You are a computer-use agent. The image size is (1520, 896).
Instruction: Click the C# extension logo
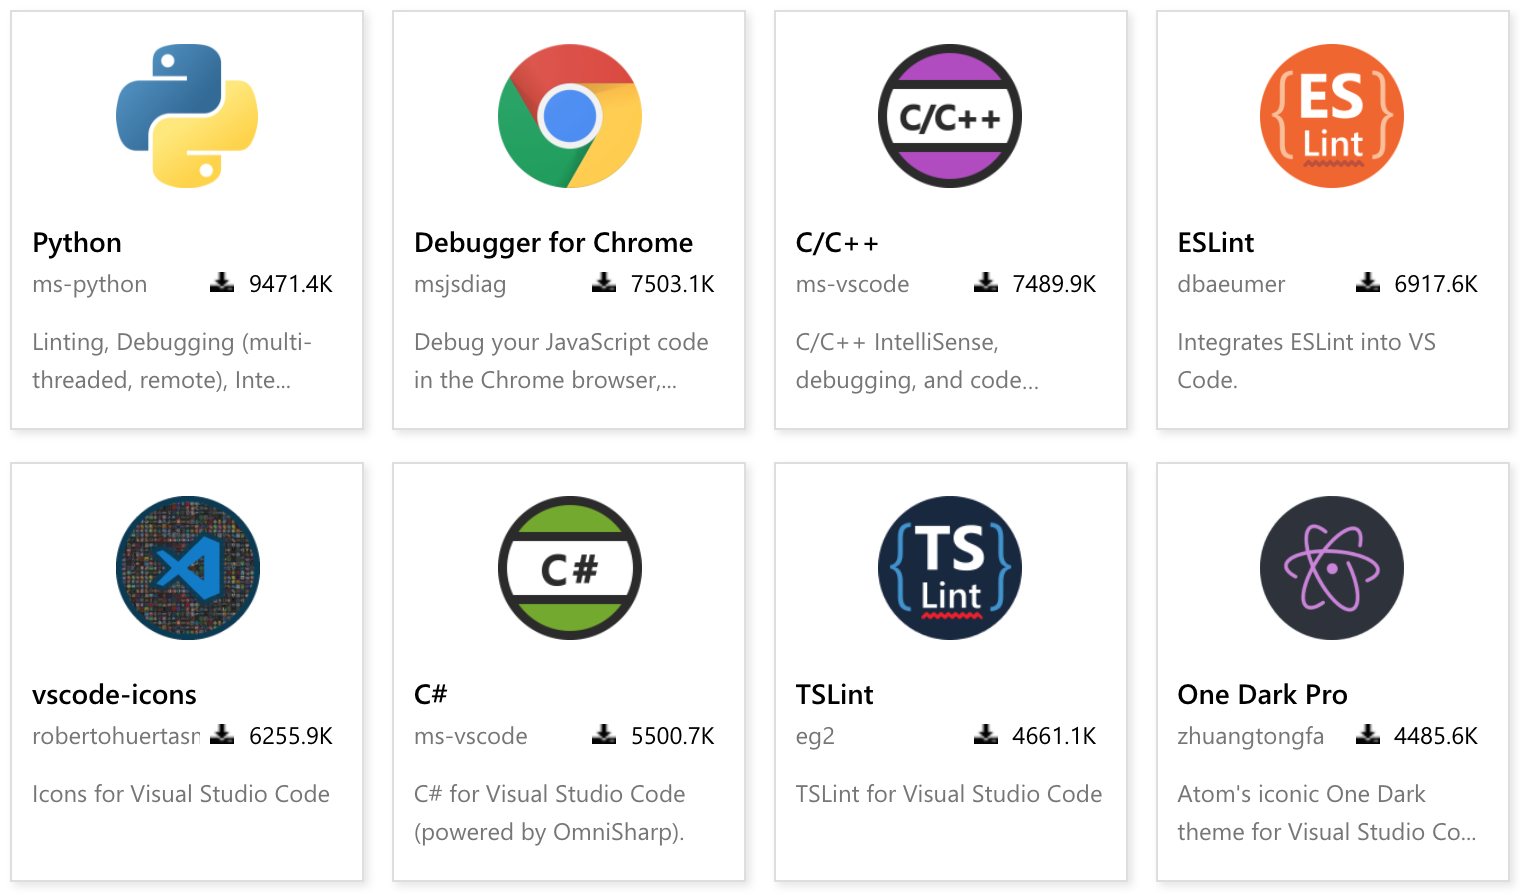pyautogui.click(x=569, y=568)
